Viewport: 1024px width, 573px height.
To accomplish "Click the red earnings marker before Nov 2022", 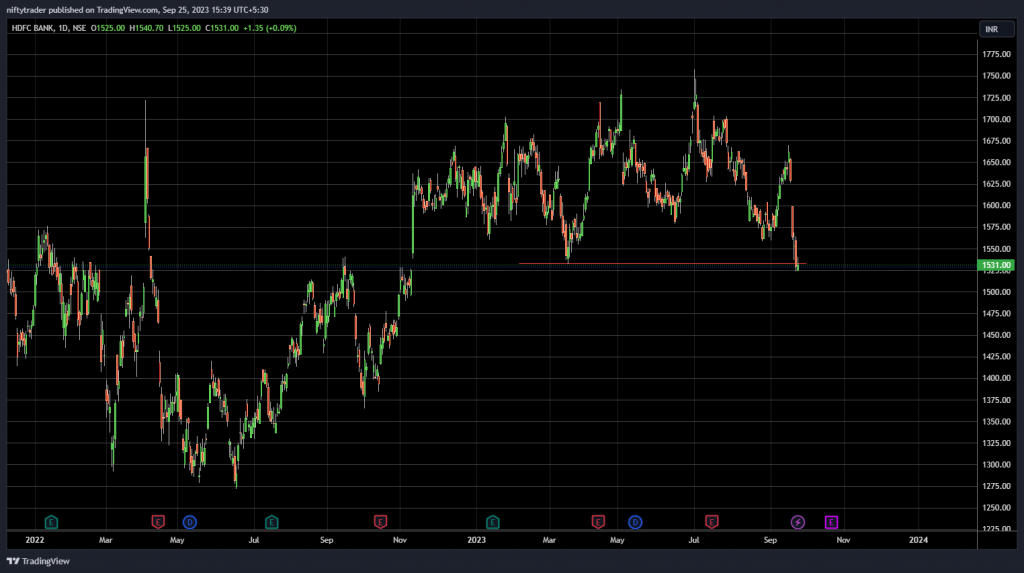I will [x=381, y=522].
